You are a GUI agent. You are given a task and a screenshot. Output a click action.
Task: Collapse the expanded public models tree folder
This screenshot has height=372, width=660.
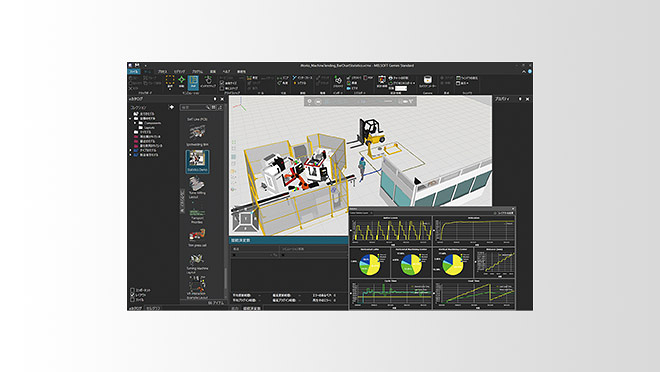click(x=130, y=119)
